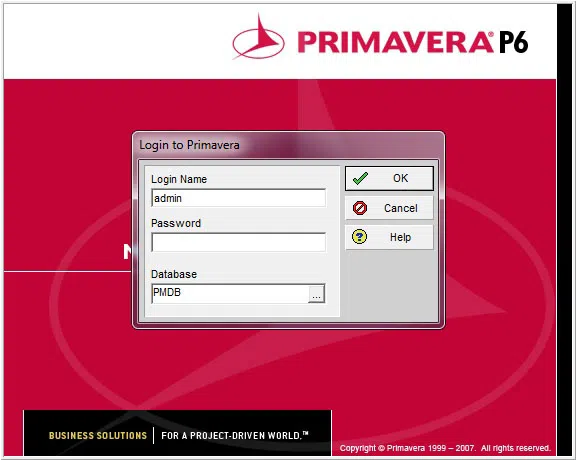The height and width of the screenshot is (460, 576).
Task: Click the Password label
Action: click(x=176, y=223)
